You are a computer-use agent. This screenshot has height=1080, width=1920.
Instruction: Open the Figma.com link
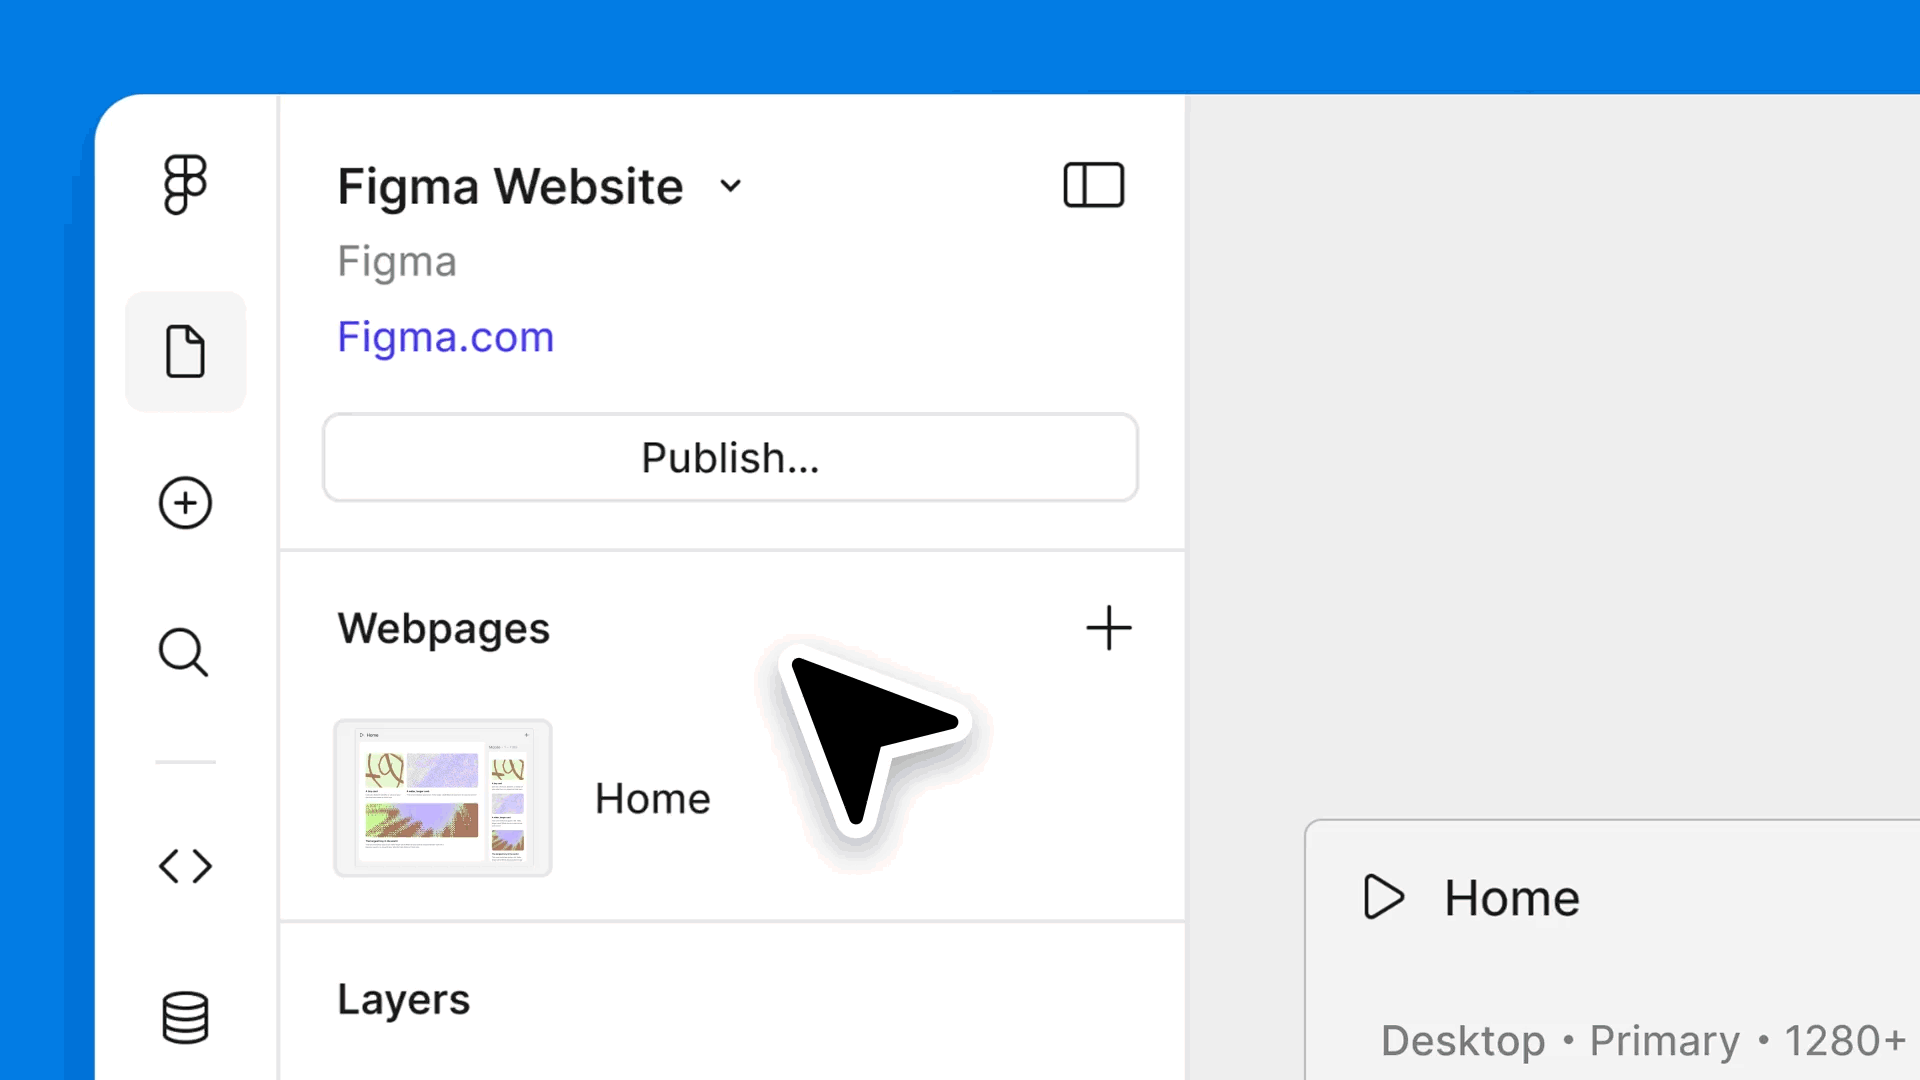point(445,337)
